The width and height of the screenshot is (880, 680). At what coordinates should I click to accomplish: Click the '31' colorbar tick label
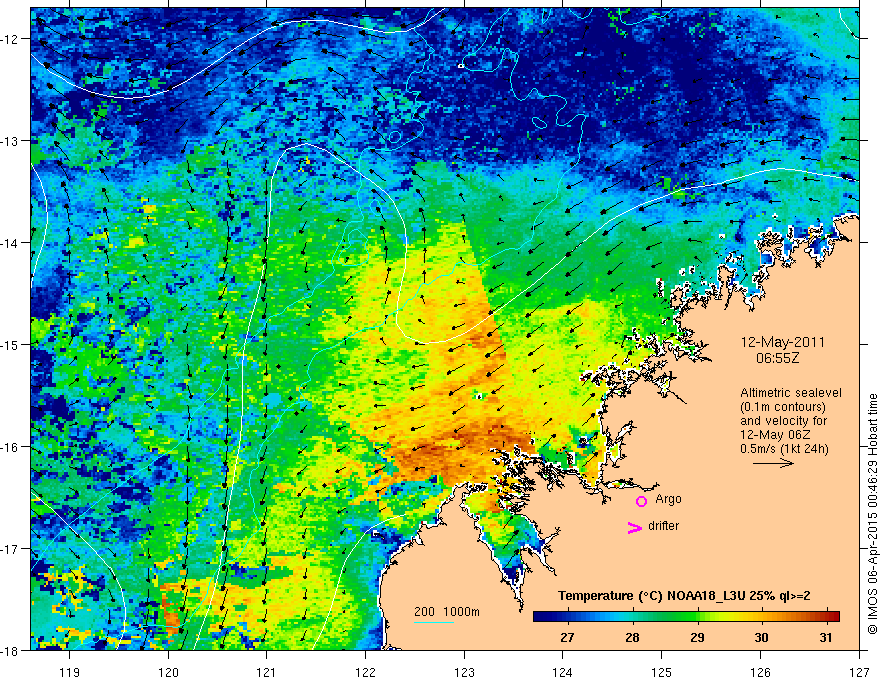click(826, 637)
